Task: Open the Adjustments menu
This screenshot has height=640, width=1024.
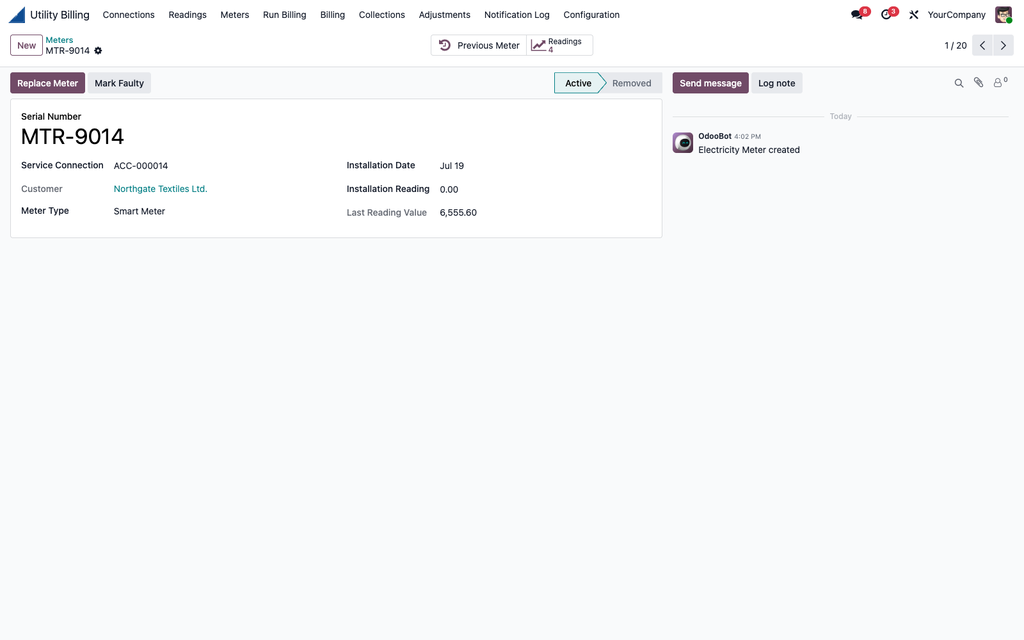Action: coord(445,14)
